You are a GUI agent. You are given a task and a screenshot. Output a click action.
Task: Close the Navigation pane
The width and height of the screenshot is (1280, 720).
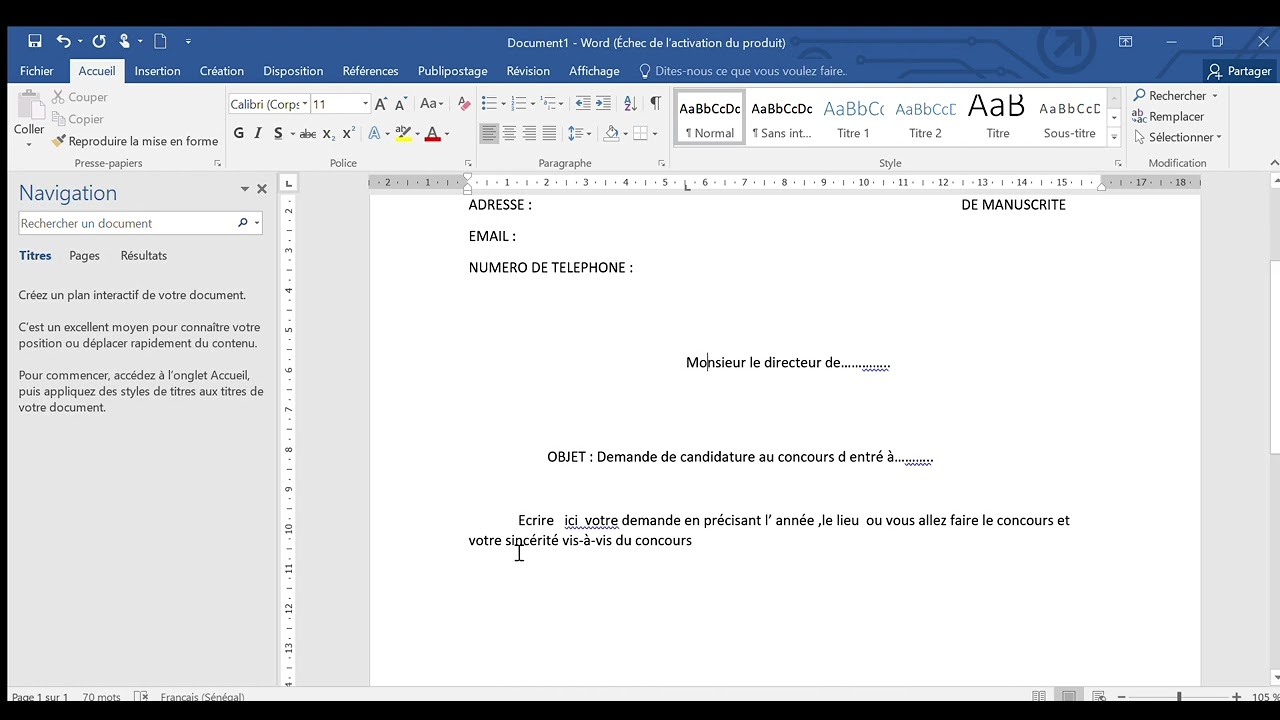pos(262,189)
